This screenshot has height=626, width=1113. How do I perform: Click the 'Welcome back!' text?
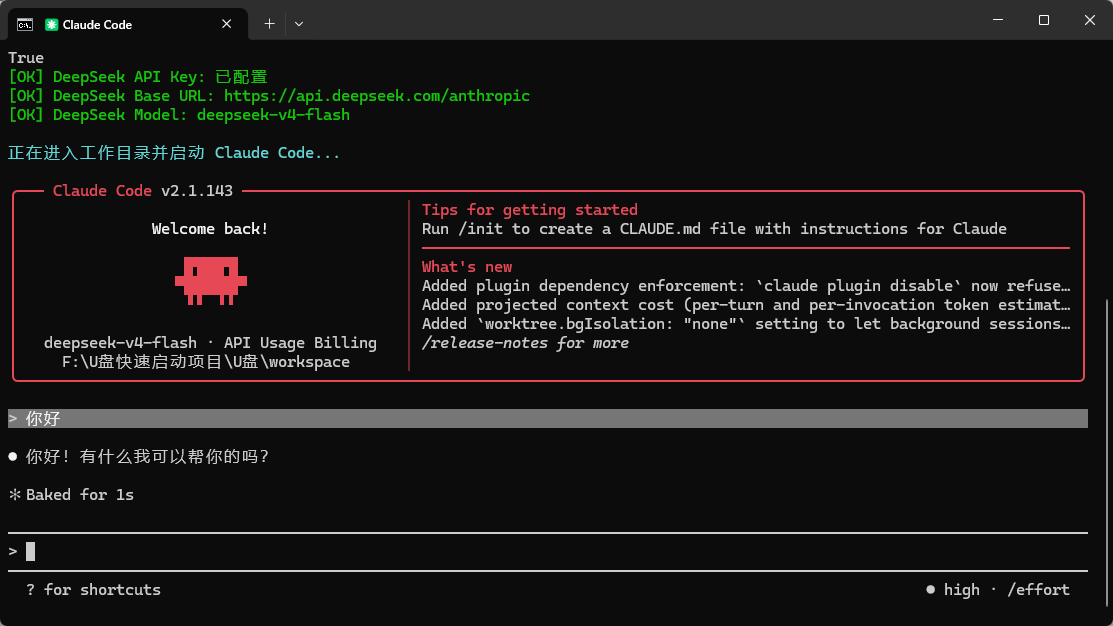210,229
